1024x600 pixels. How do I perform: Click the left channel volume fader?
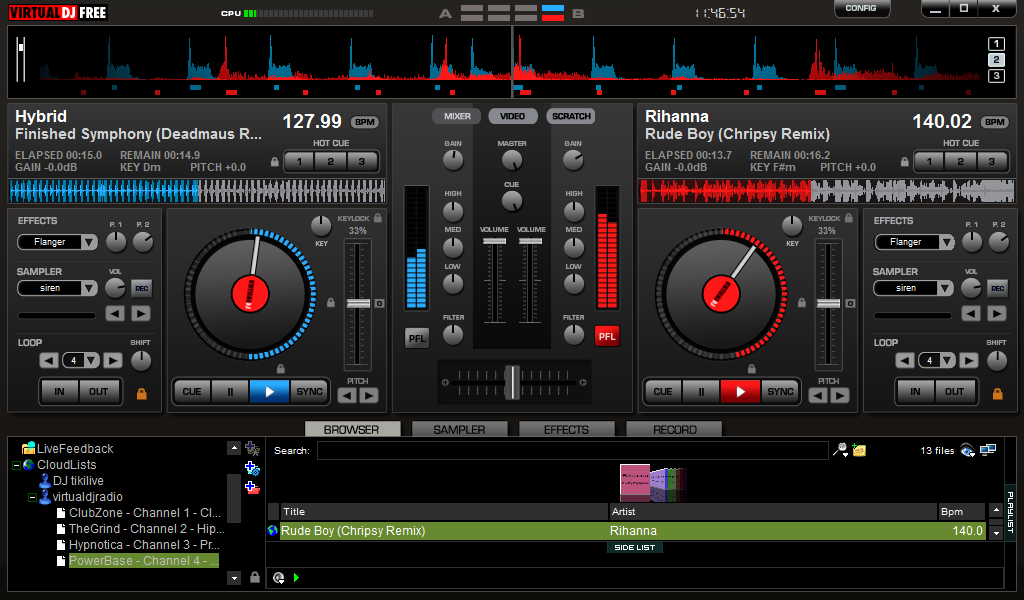coord(494,242)
